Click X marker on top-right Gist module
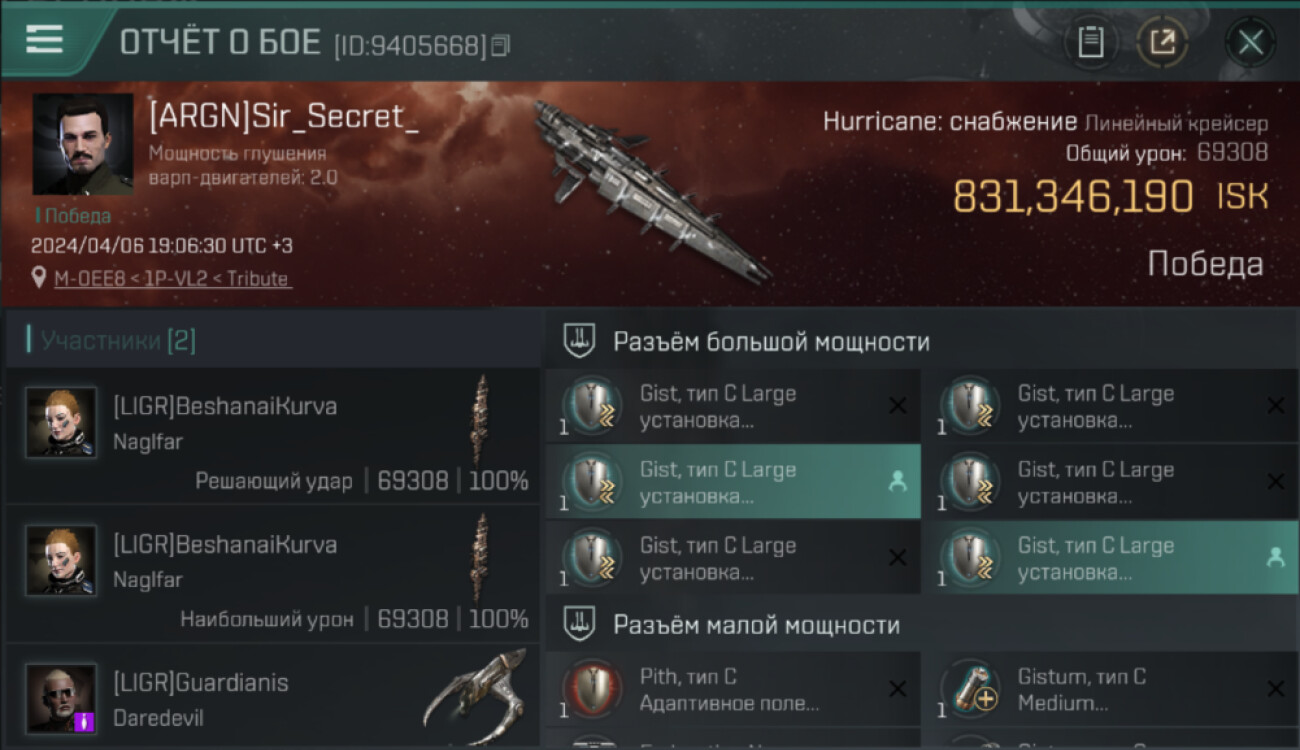 click(x=1275, y=406)
